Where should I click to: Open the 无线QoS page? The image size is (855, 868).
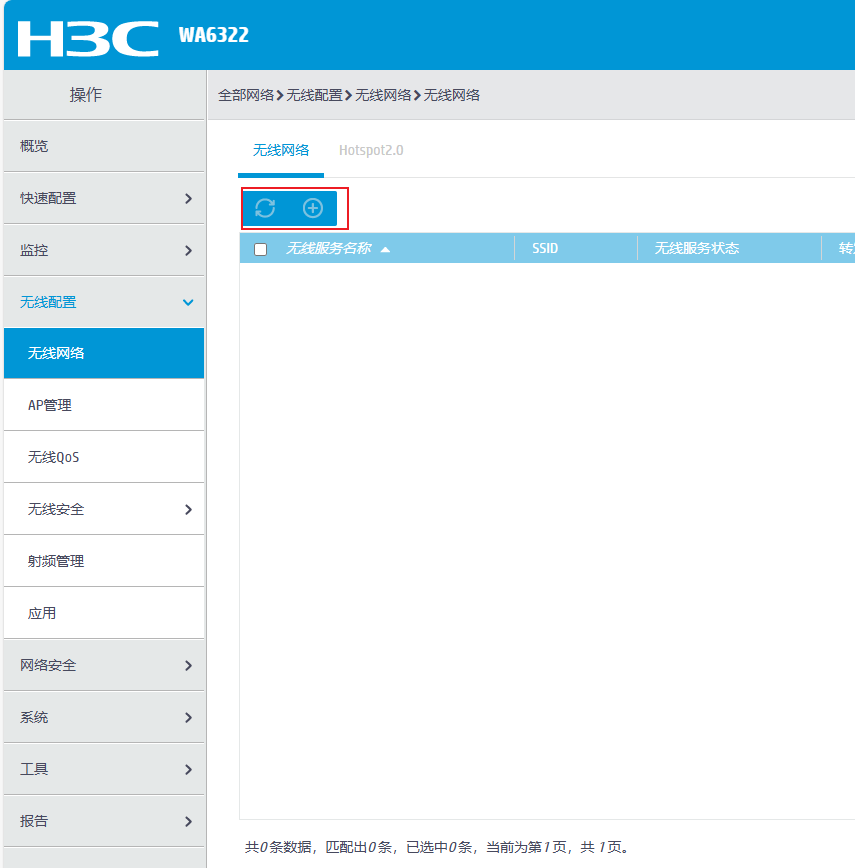click(x=104, y=456)
